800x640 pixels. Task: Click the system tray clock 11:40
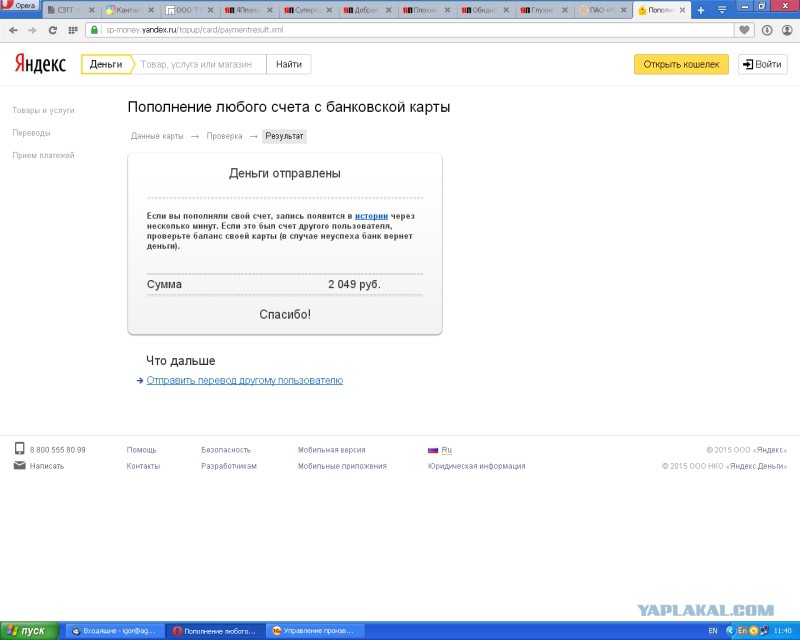click(783, 631)
